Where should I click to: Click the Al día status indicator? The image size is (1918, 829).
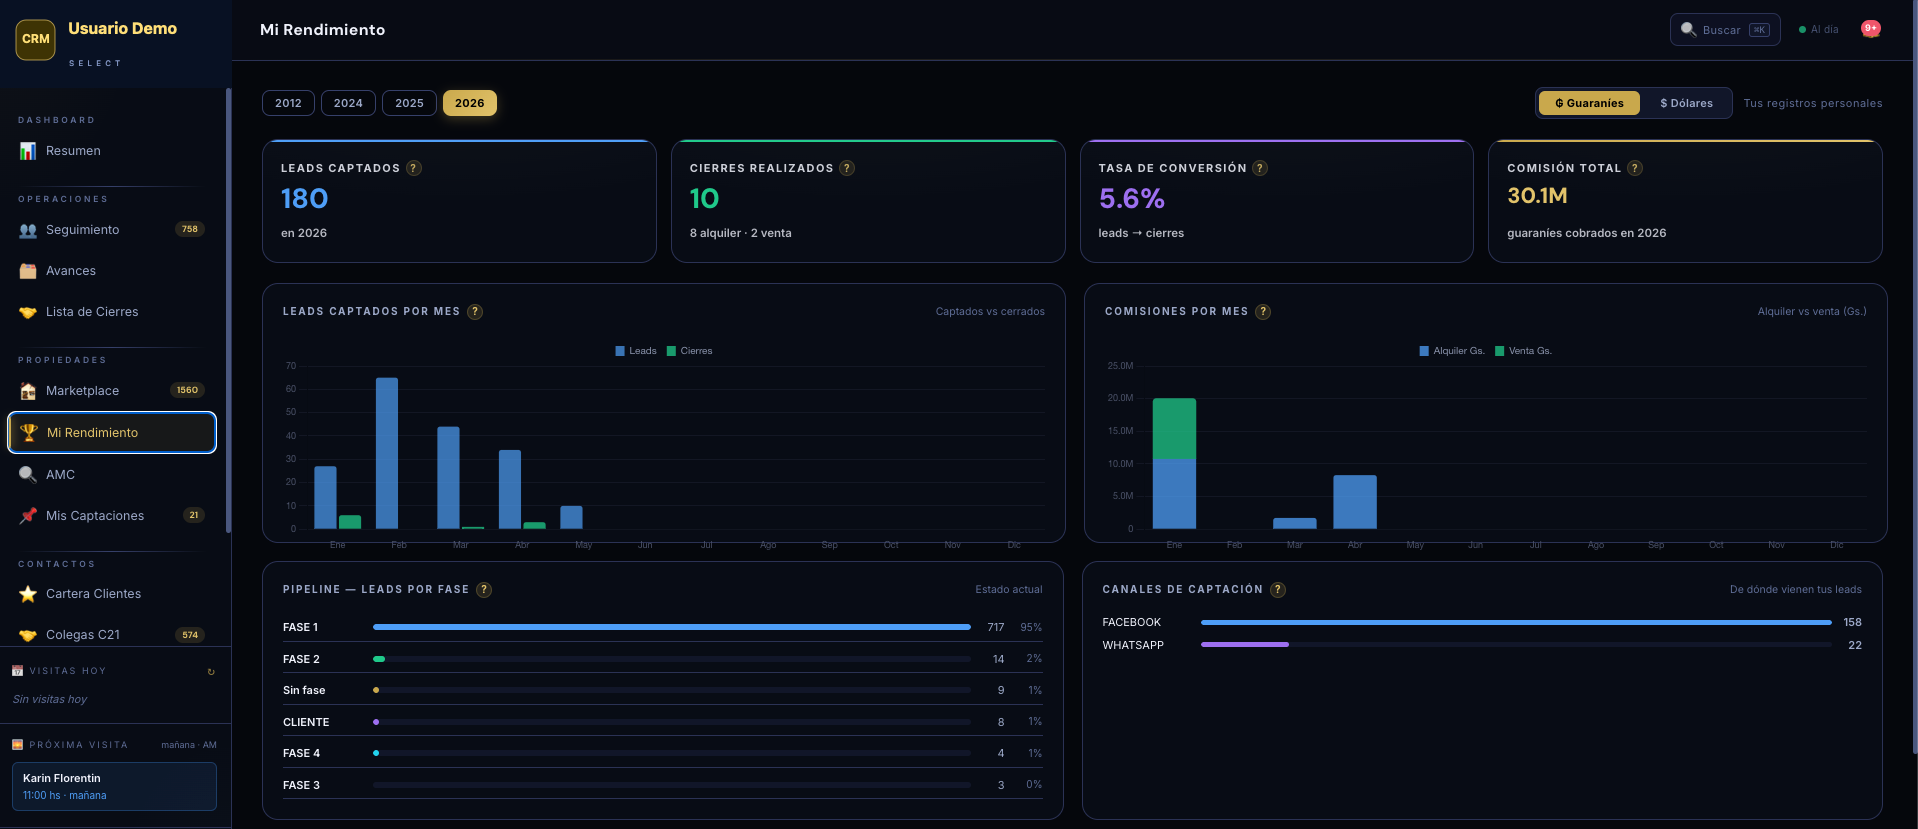point(1818,30)
